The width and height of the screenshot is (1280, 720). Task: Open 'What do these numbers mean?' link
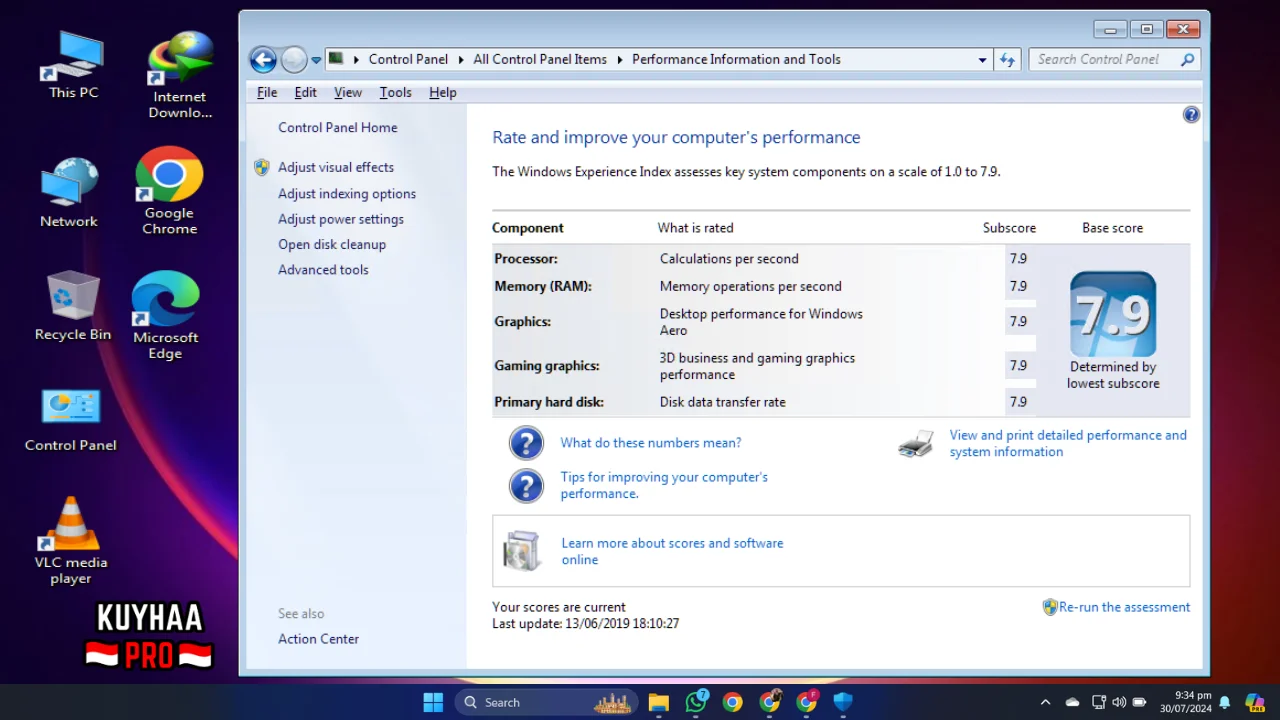pyautogui.click(x=651, y=443)
